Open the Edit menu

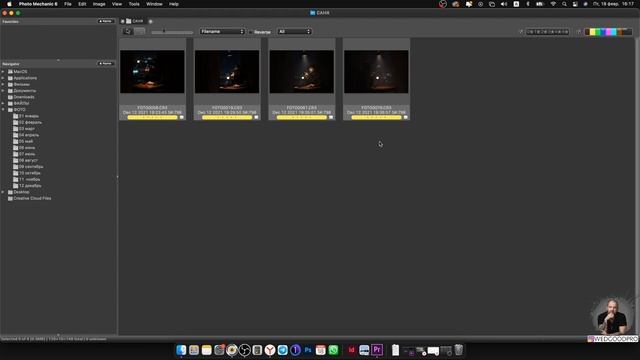tap(82, 4)
